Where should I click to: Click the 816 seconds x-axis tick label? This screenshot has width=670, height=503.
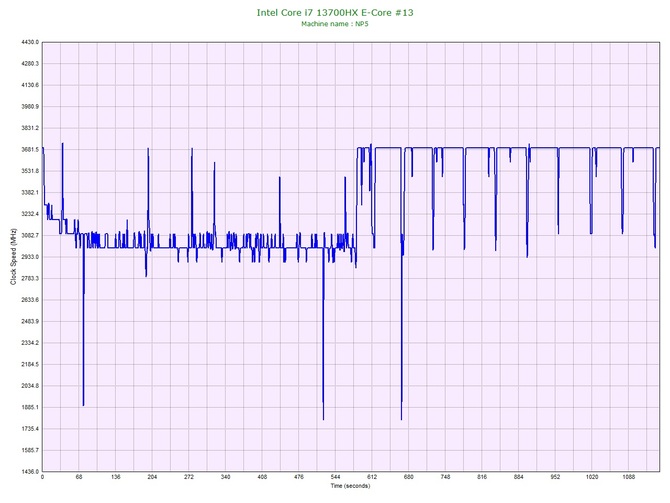[x=482, y=477]
